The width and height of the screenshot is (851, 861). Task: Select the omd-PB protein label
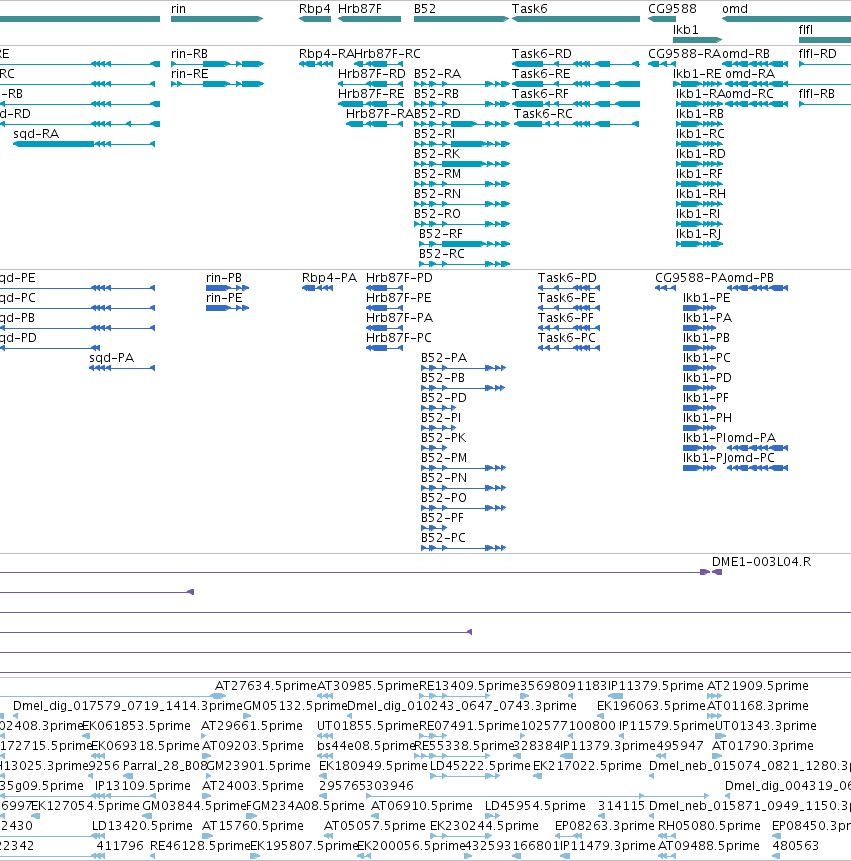point(751,278)
